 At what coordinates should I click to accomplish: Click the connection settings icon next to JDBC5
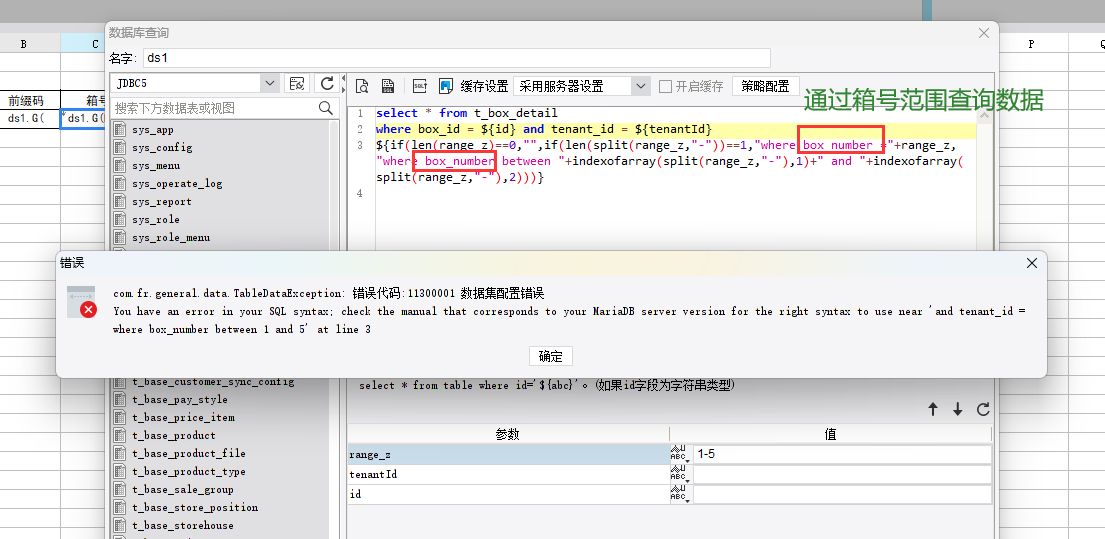tap(296, 83)
